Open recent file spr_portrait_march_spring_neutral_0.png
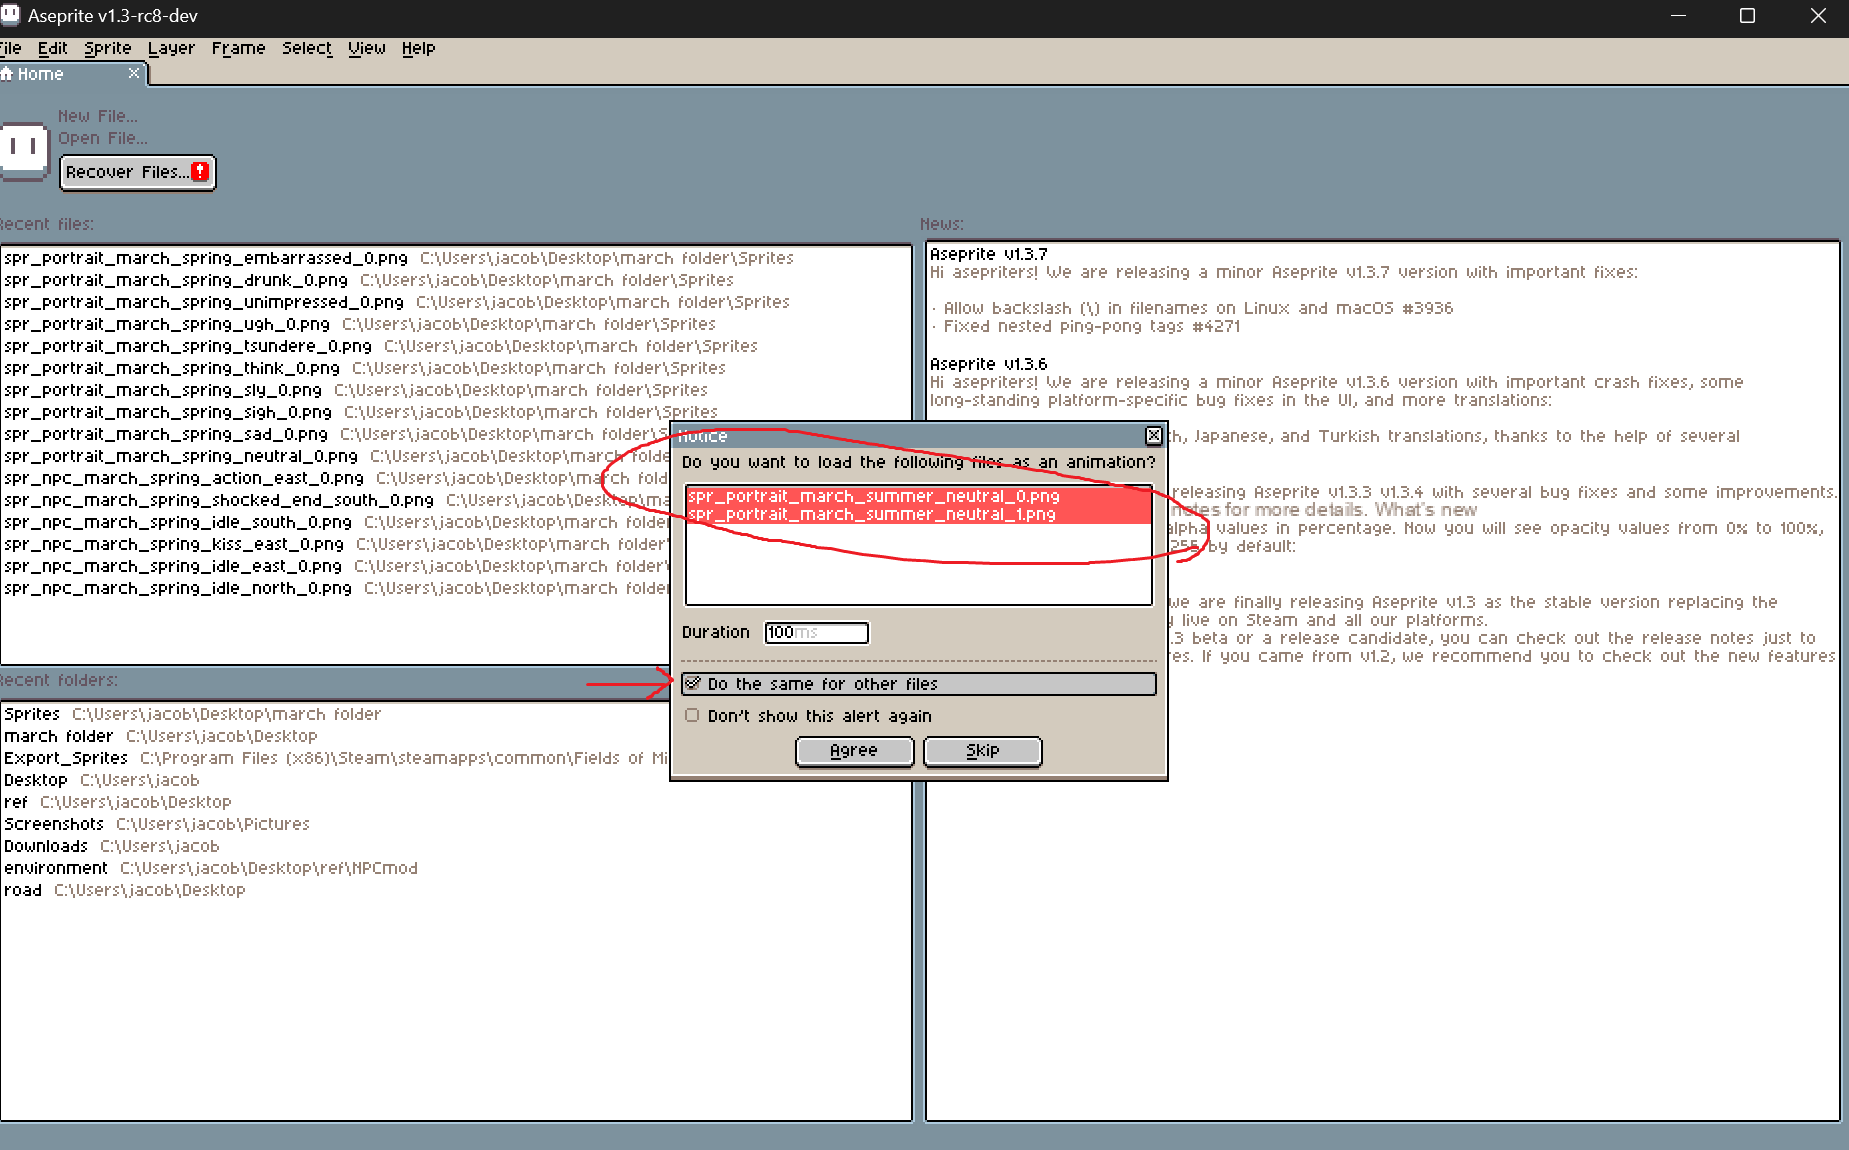This screenshot has width=1849, height=1150. tap(336, 456)
